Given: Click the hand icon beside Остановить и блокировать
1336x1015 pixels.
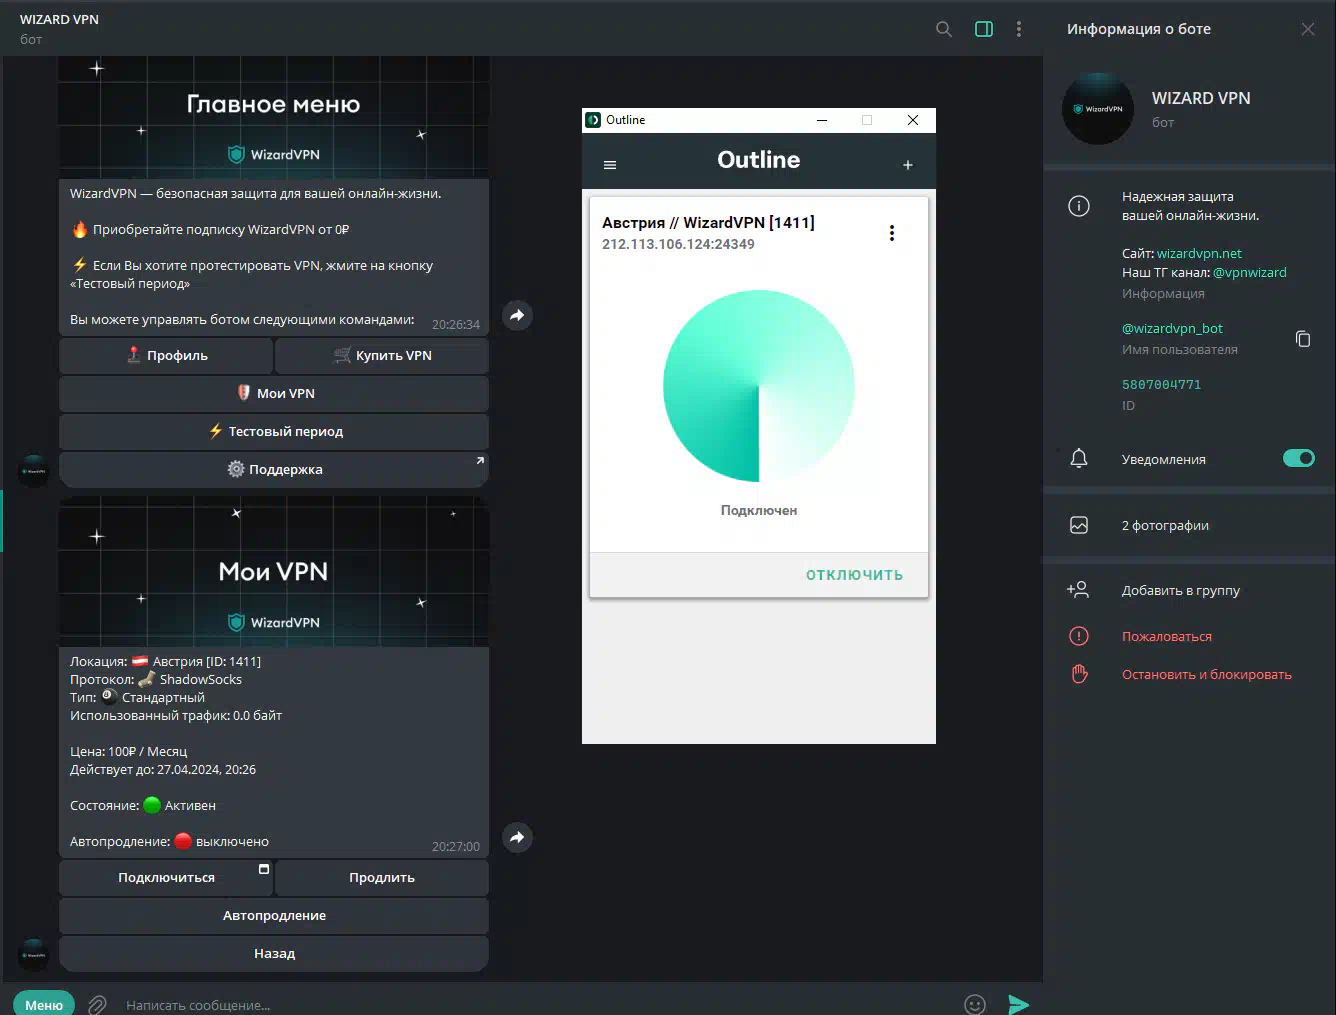Looking at the screenshot, I should (x=1079, y=674).
